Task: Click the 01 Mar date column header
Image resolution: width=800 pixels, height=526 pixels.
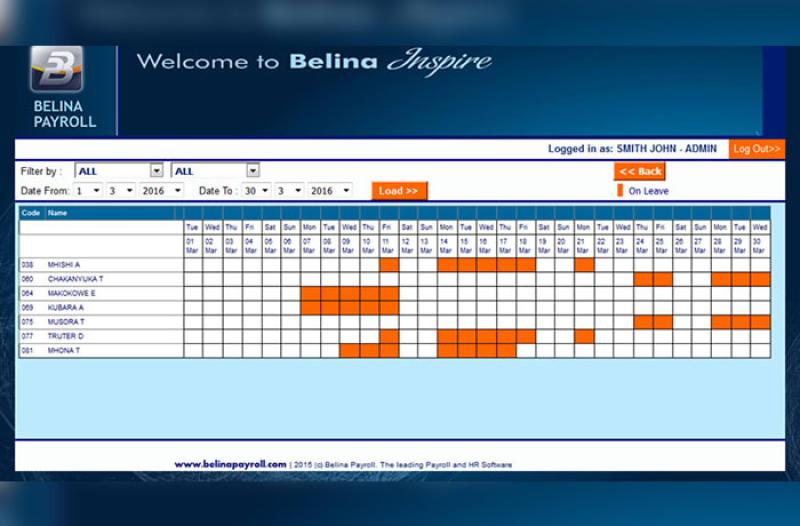Action: tap(193, 245)
